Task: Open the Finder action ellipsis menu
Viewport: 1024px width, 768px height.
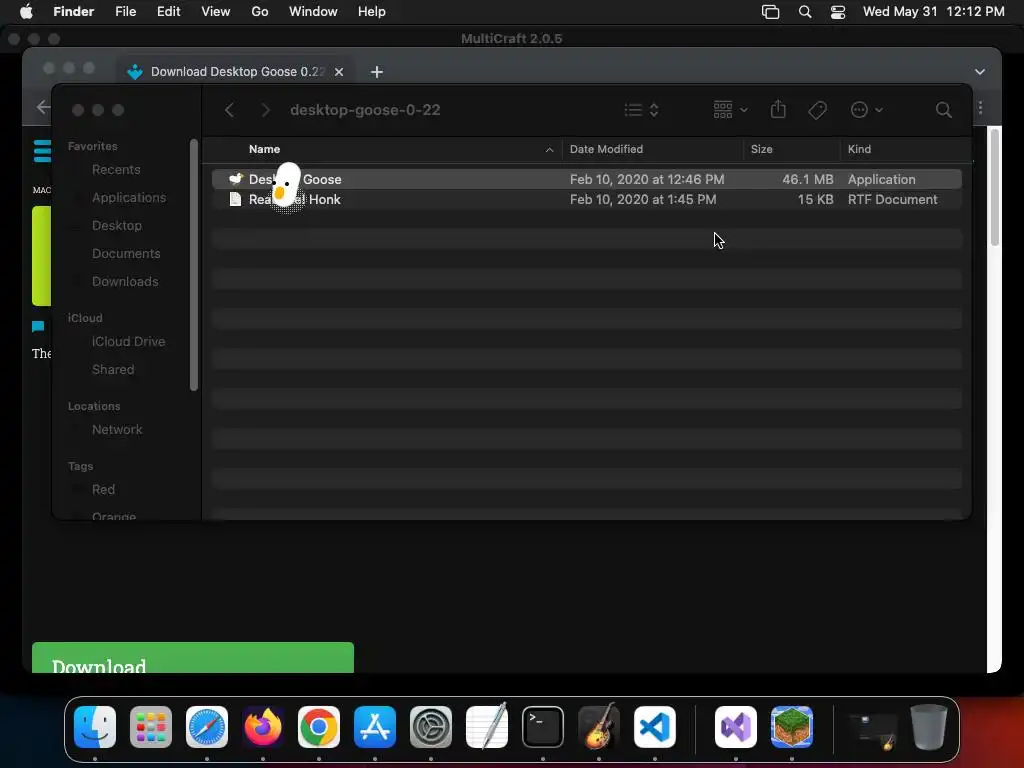Action: 867,110
